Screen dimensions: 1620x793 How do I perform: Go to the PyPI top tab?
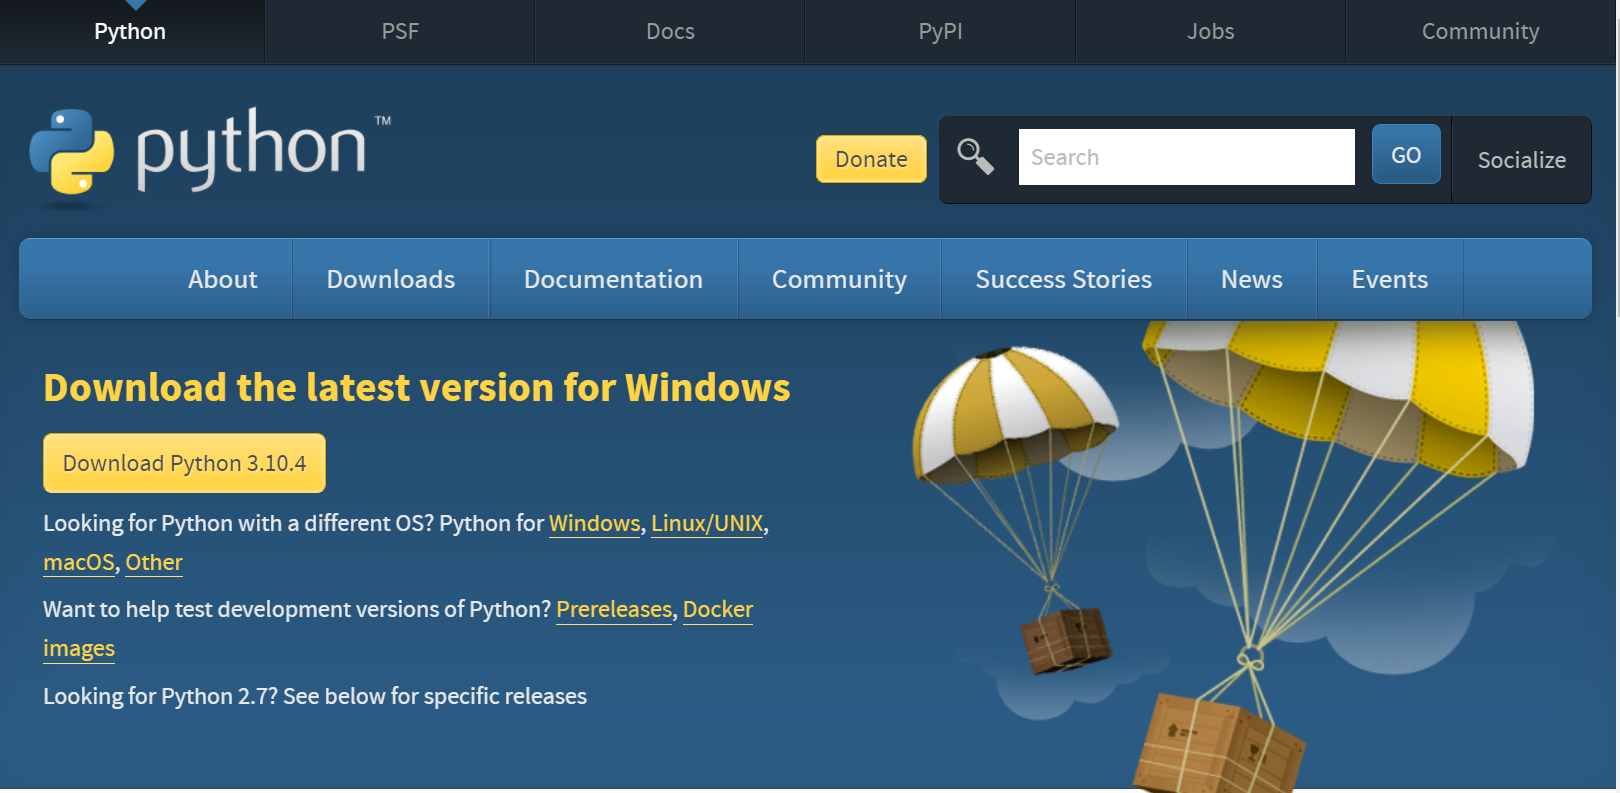[940, 32]
